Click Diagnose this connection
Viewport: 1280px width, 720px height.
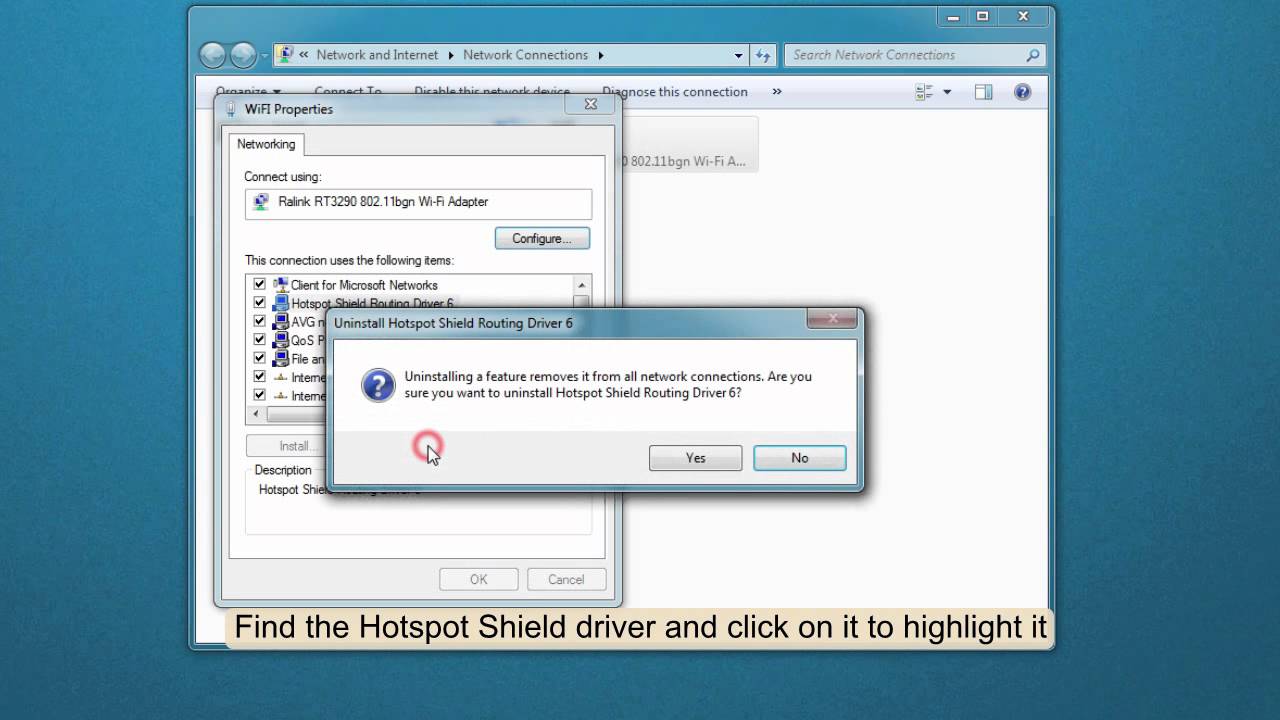675,92
